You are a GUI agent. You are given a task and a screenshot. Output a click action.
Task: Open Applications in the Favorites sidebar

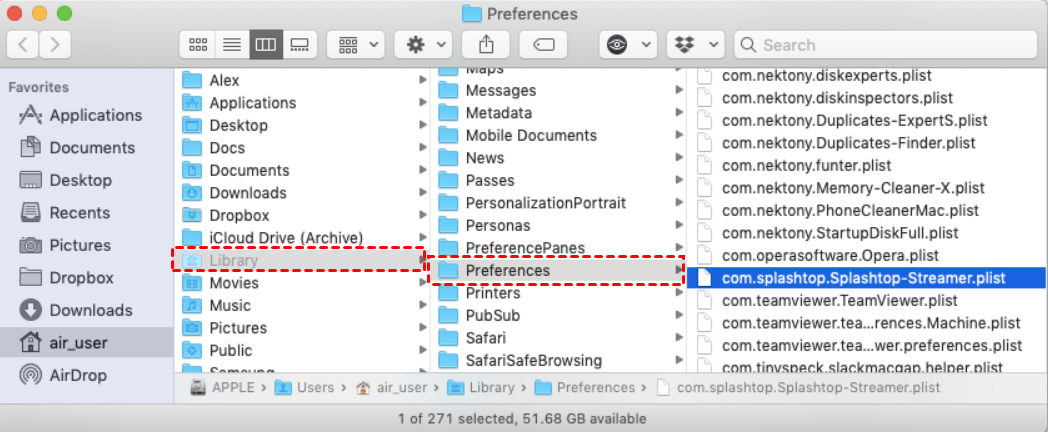[x=95, y=115]
